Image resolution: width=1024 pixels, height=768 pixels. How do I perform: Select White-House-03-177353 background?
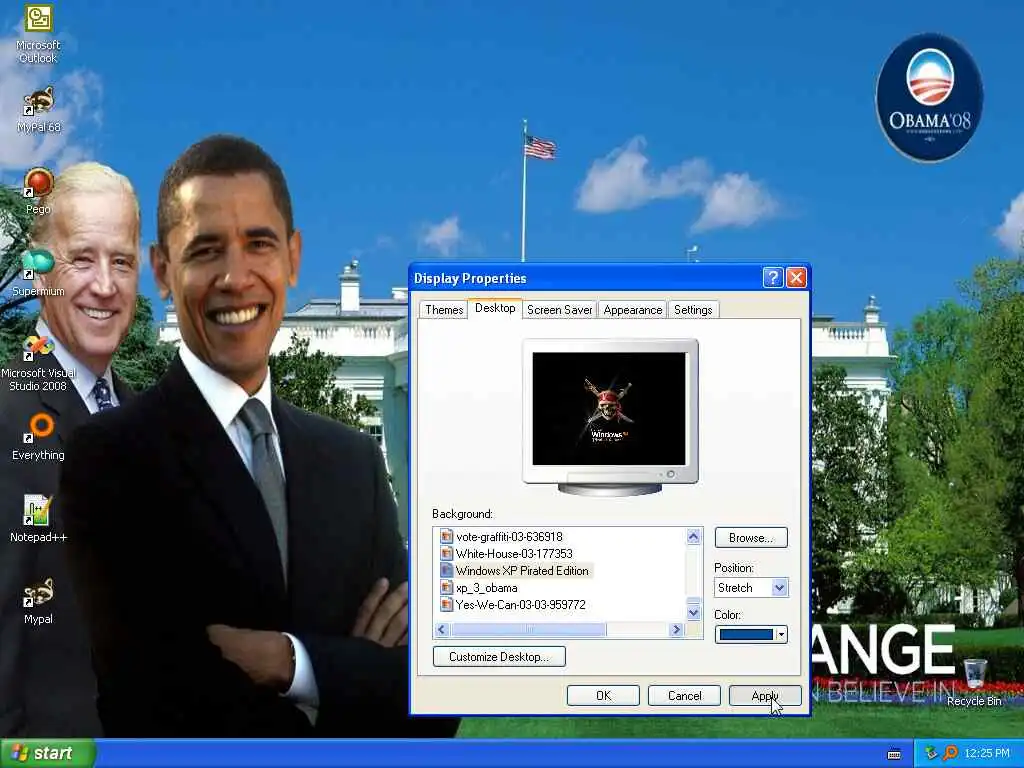tap(514, 554)
